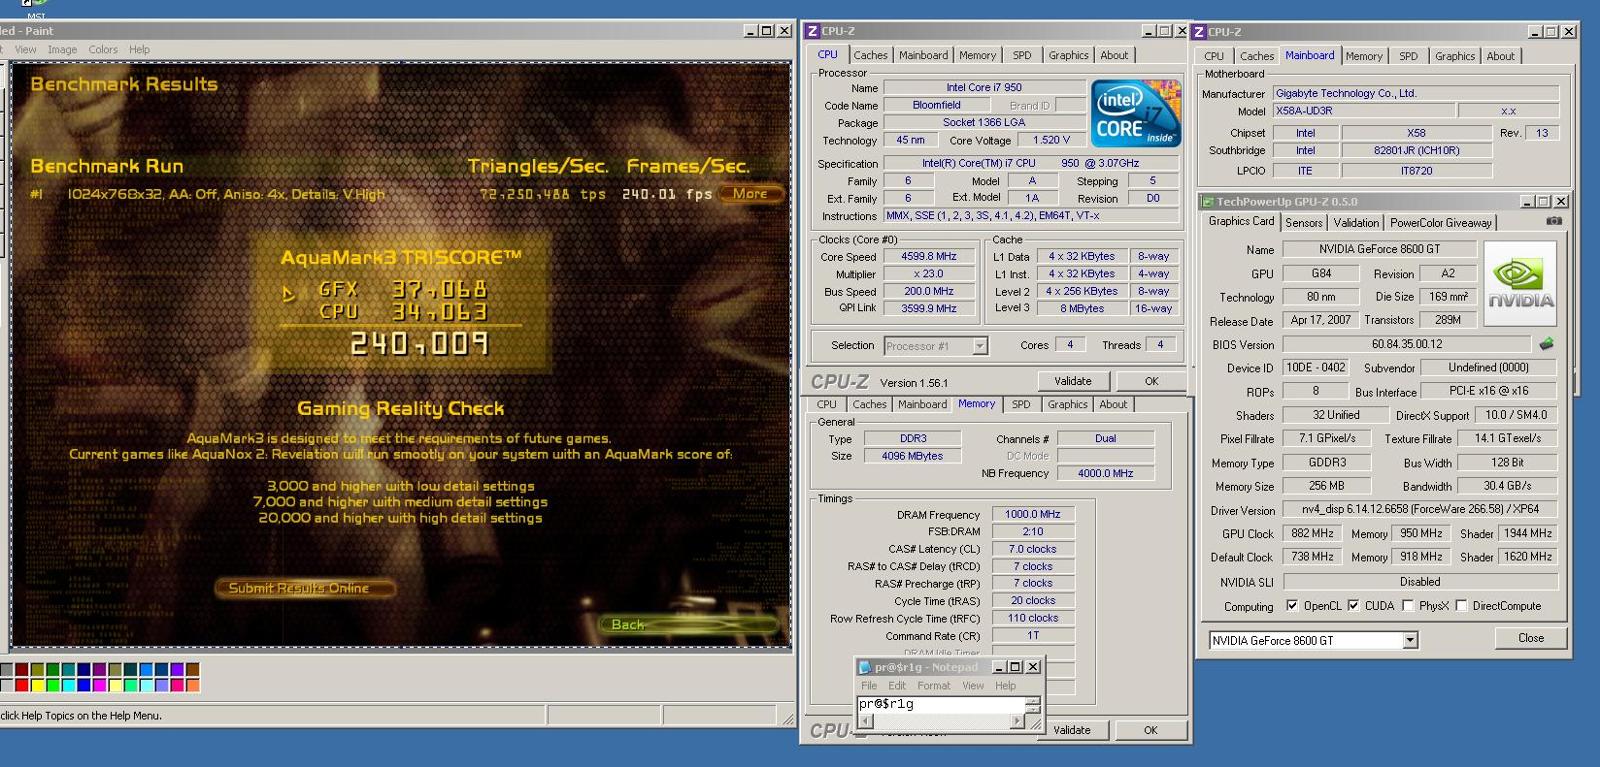Image resolution: width=1600 pixels, height=767 pixels.
Task: Click the GPU-Z screenshot camera icon
Action: coord(1554,221)
